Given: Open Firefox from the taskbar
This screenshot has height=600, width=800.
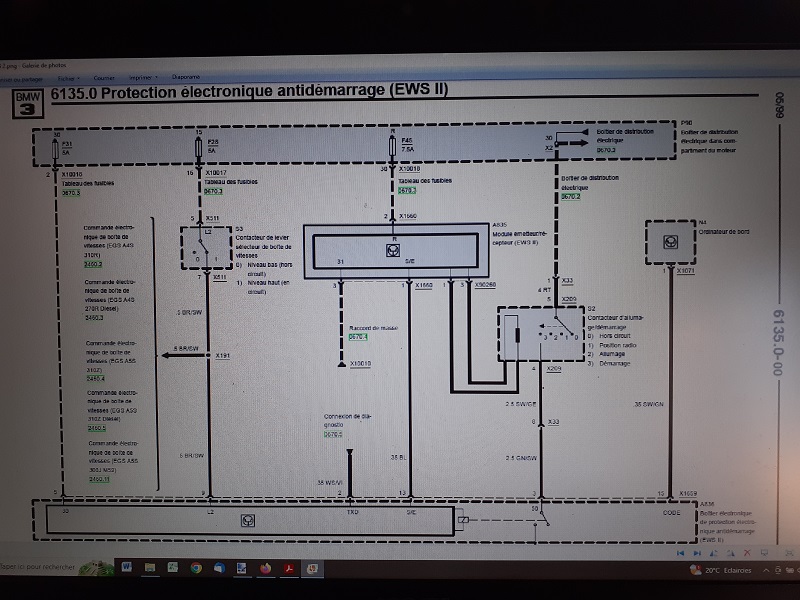Looking at the screenshot, I should tap(265, 568).
